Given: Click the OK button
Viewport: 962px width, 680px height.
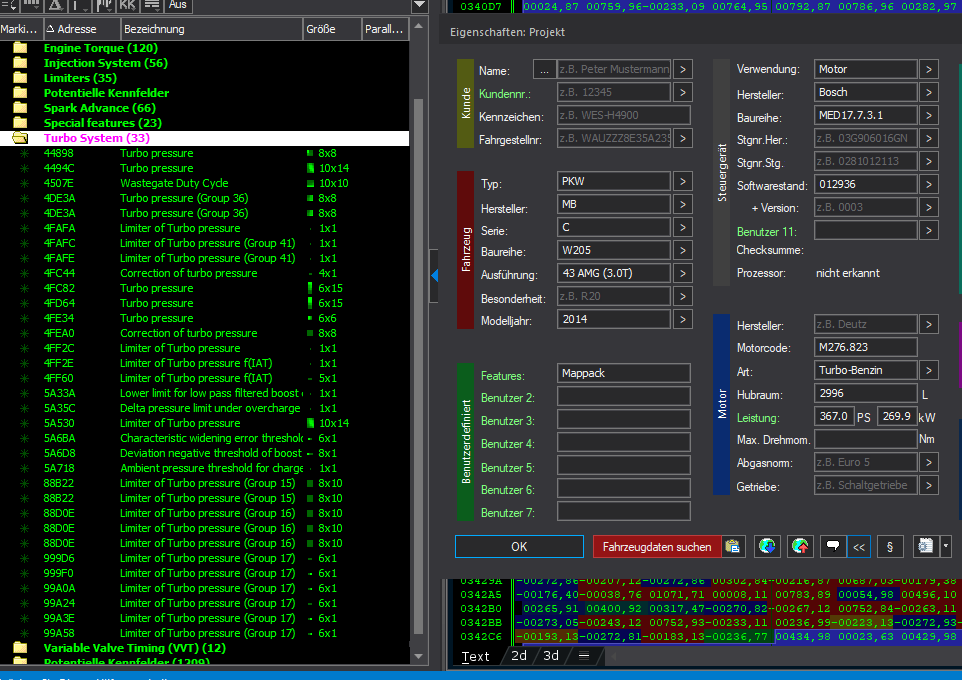Looking at the screenshot, I should 519,547.
